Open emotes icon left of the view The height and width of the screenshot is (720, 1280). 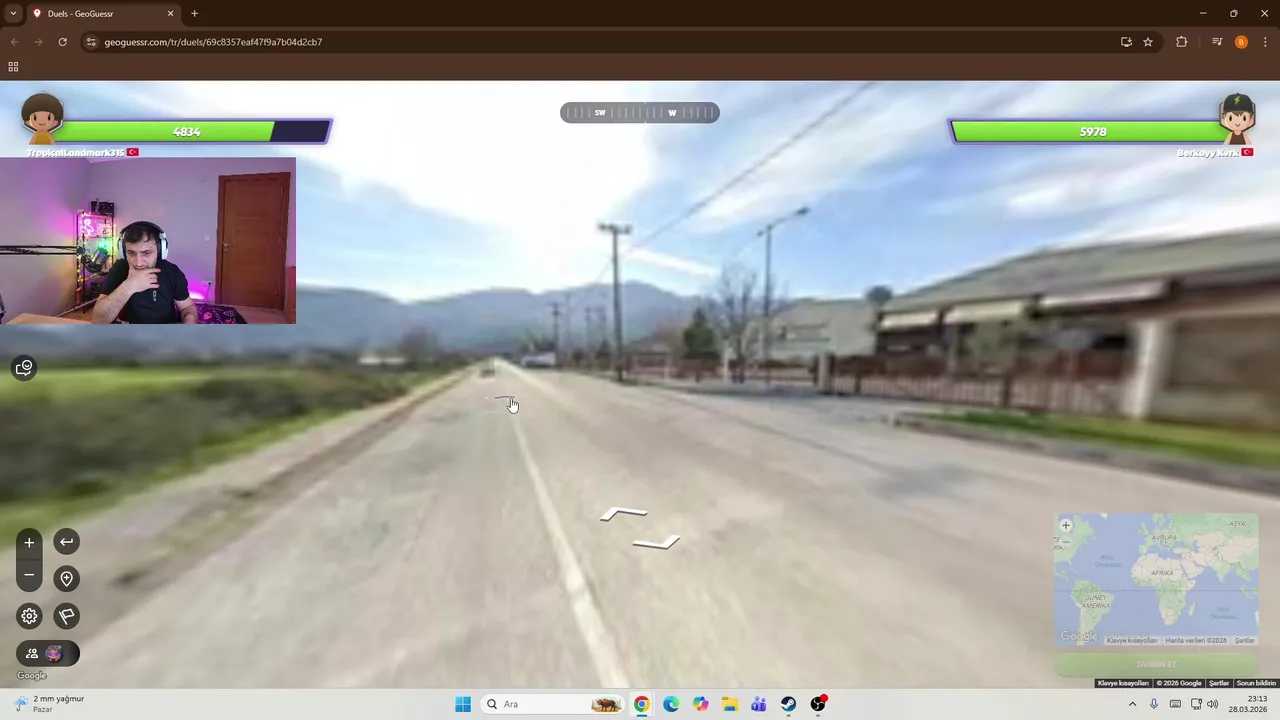(x=24, y=368)
